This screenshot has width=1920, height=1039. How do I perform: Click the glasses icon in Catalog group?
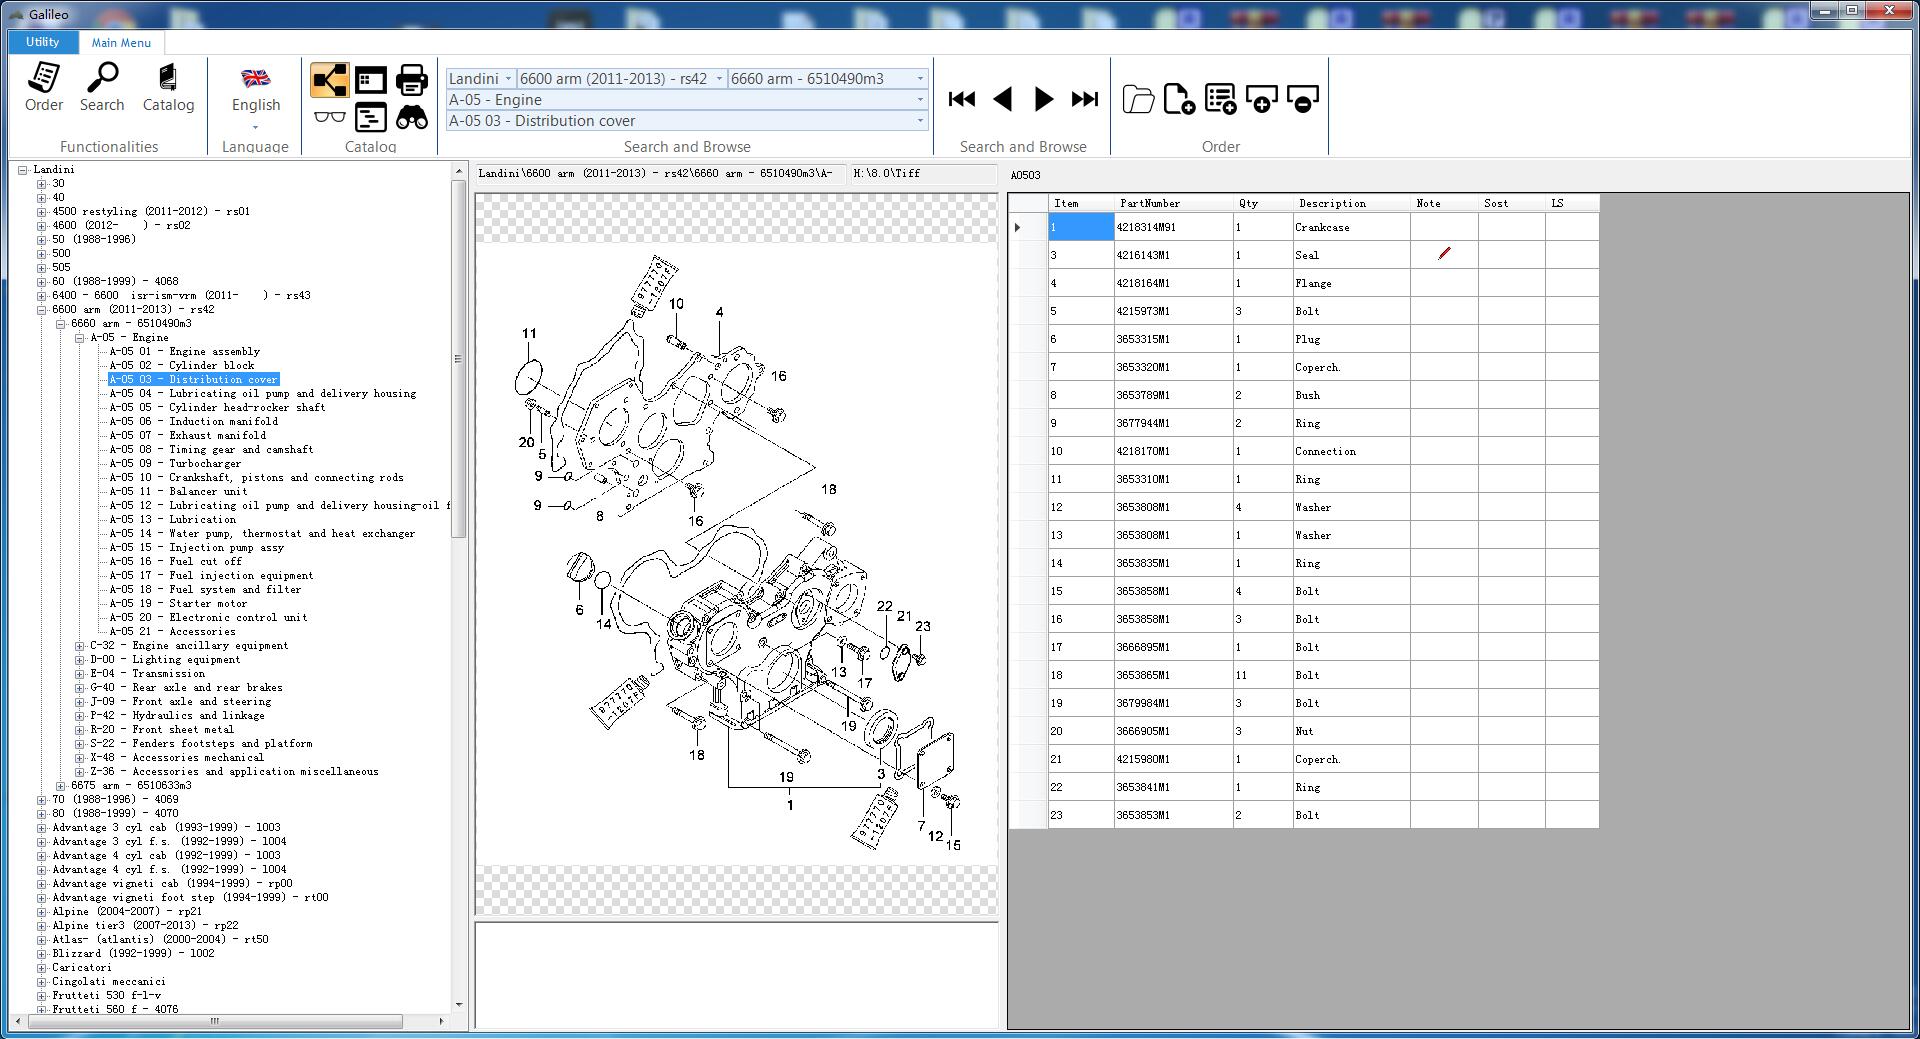pos(329,117)
